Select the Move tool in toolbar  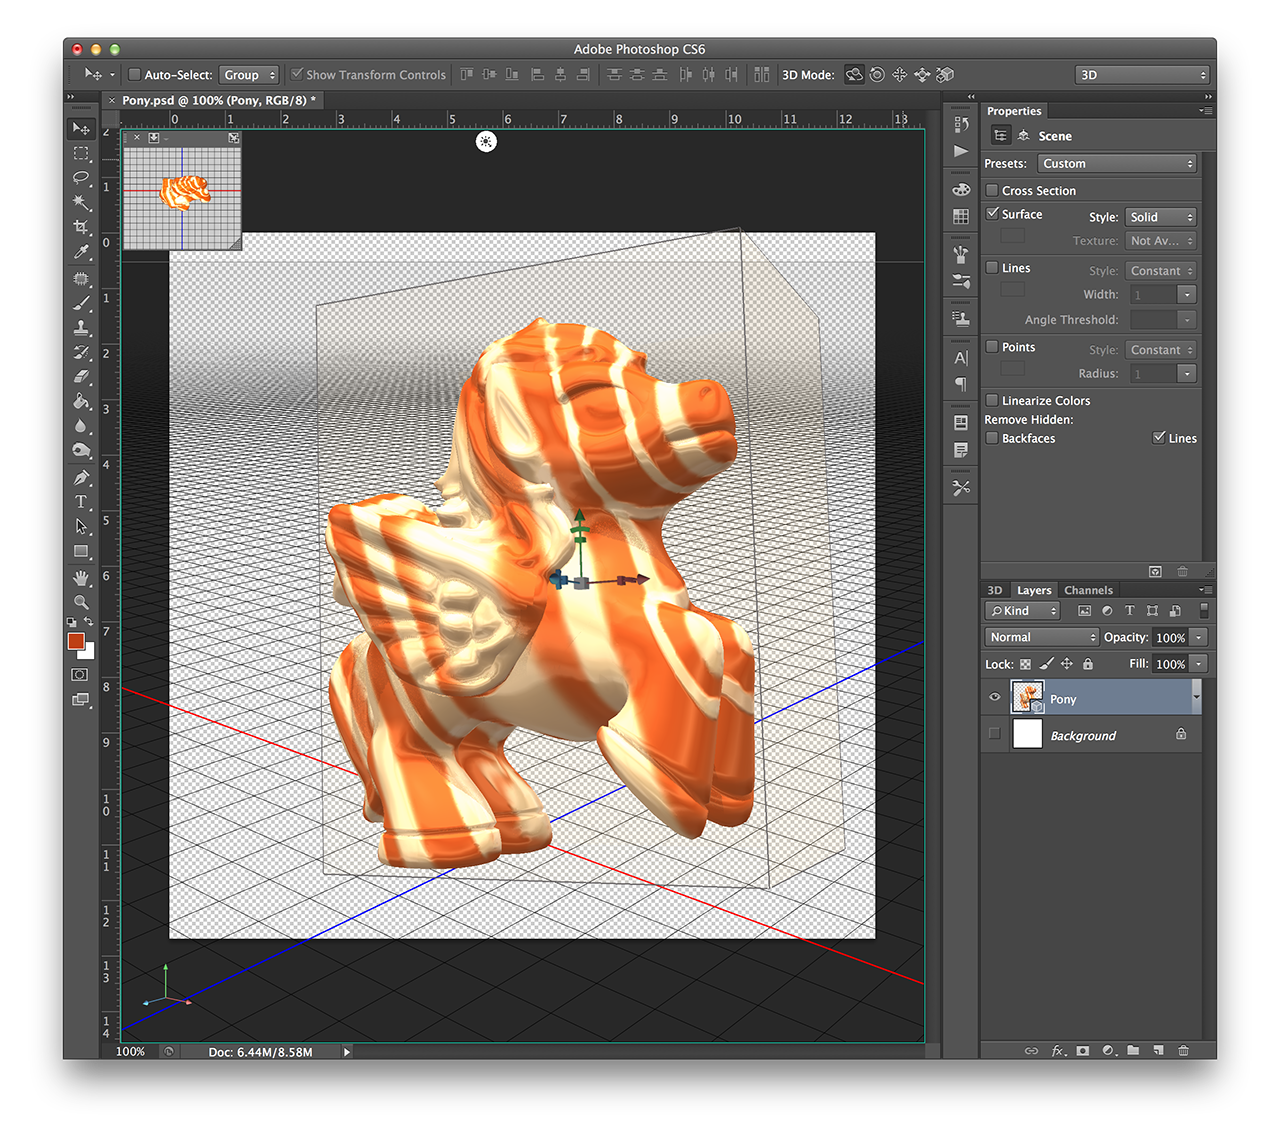[81, 129]
